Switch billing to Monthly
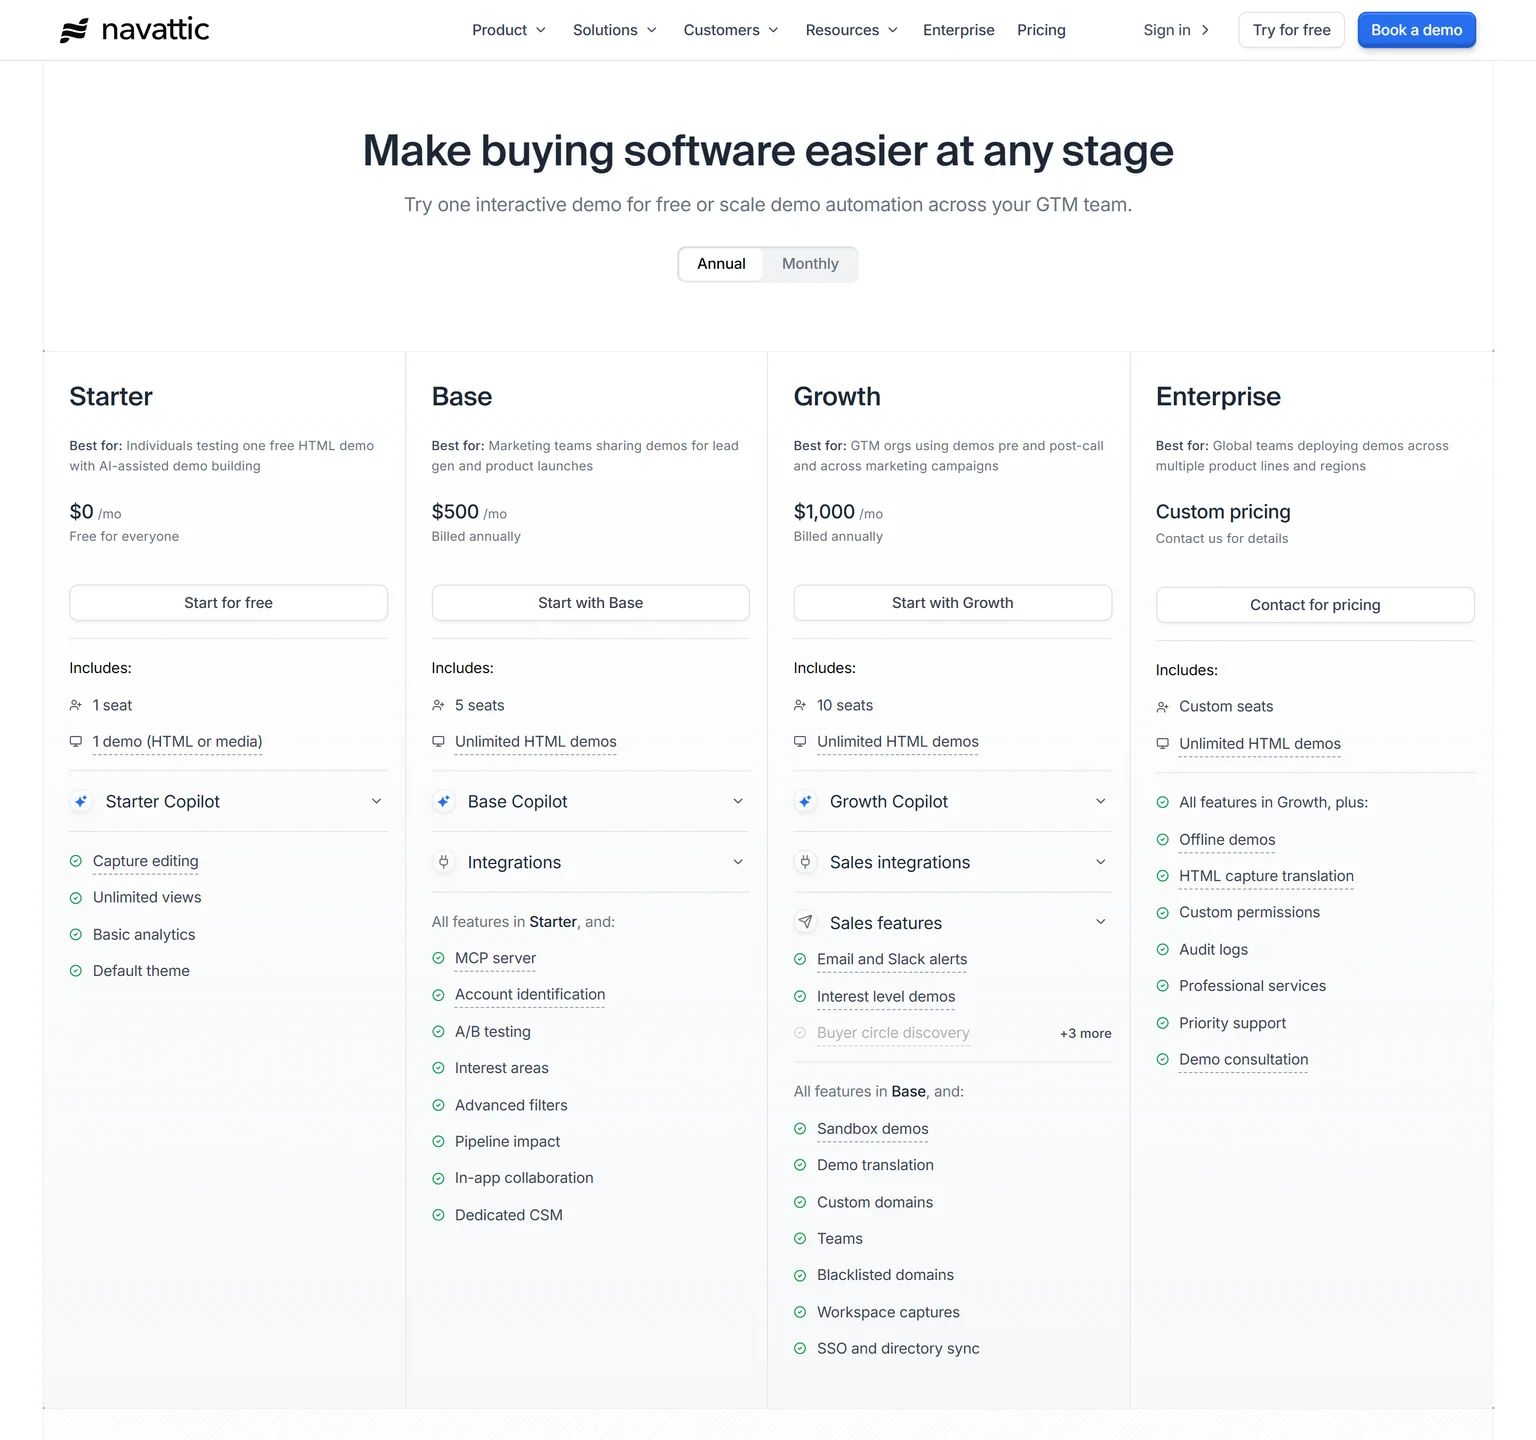Viewport: 1536px width, 1440px height. [x=810, y=264]
